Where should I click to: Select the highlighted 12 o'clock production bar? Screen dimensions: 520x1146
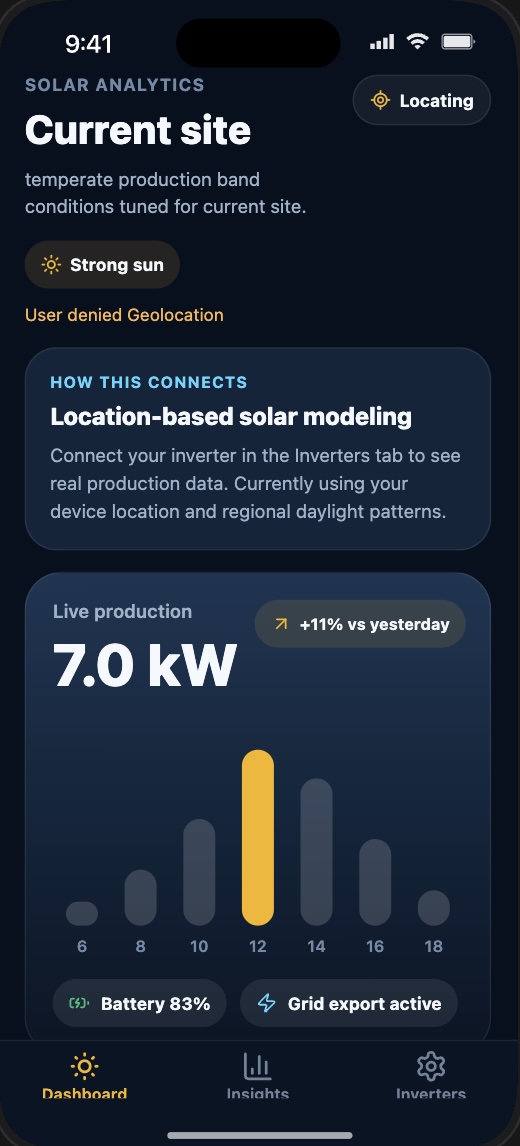pos(257,838)
